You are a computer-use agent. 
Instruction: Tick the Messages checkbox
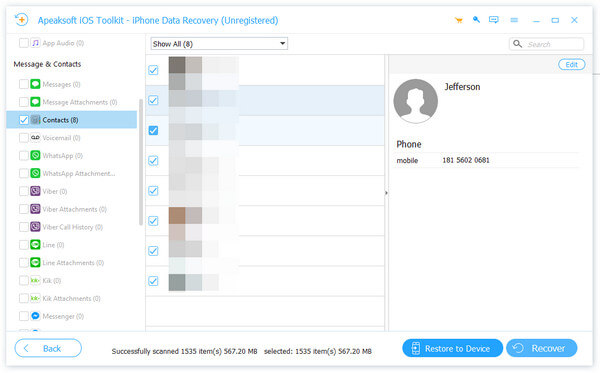(x=24, y=84)
